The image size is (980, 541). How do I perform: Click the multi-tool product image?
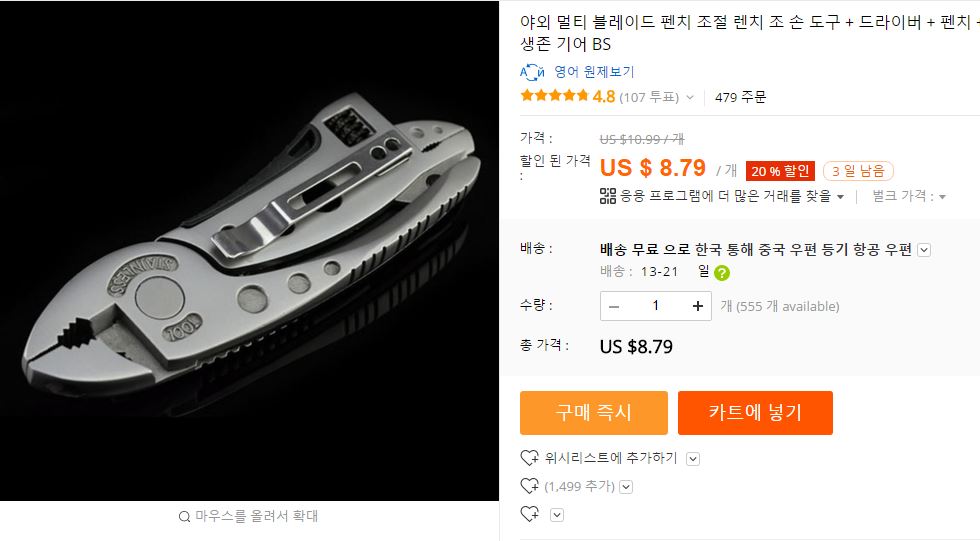[x=249, y=251]
